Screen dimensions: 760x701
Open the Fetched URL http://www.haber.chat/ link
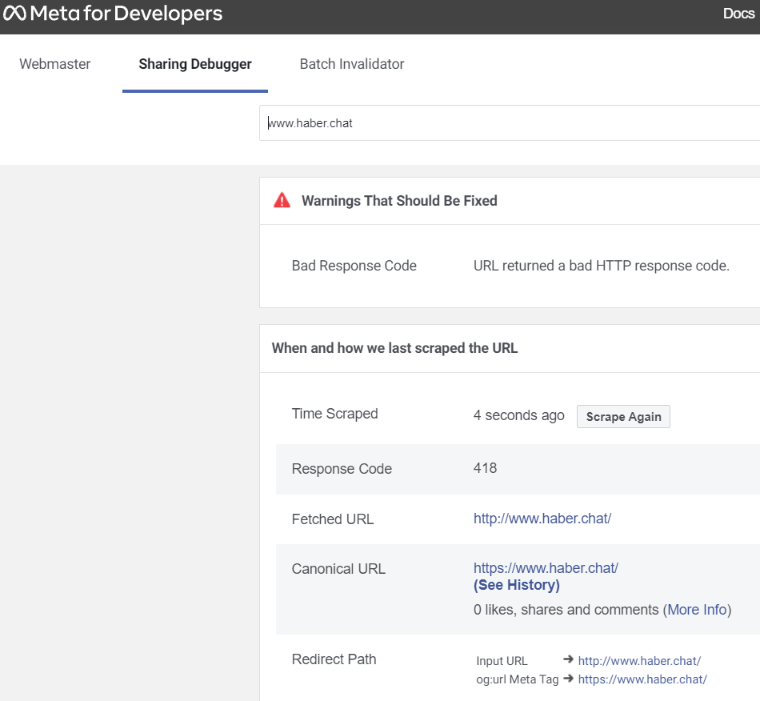[x=542, y=519]
